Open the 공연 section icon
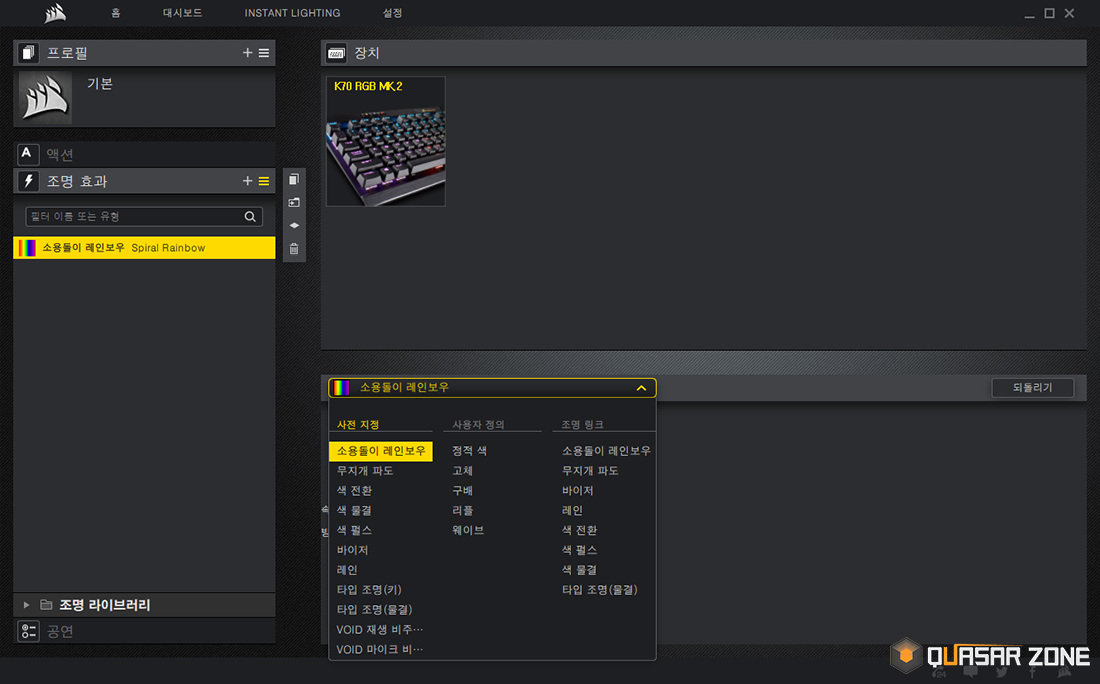 coord(28,631)
